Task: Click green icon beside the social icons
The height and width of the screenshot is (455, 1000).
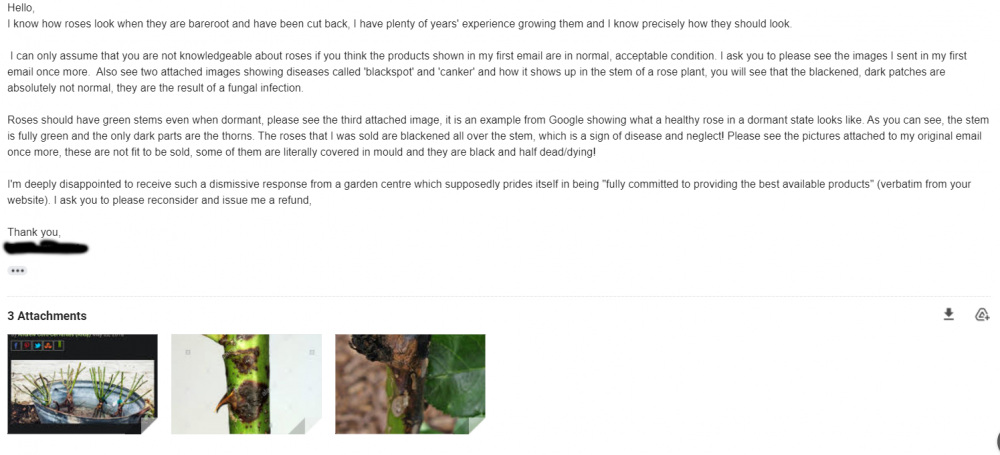Action: 59,346
